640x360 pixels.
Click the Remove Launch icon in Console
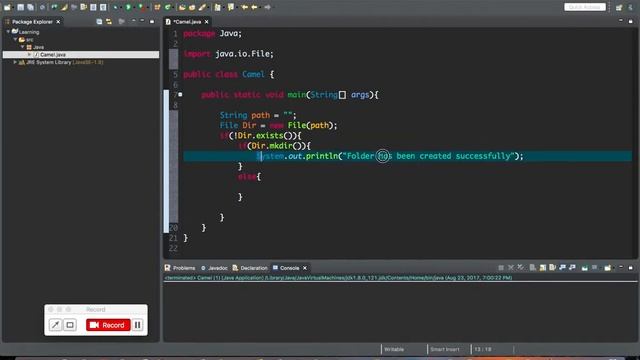(511, 268)
